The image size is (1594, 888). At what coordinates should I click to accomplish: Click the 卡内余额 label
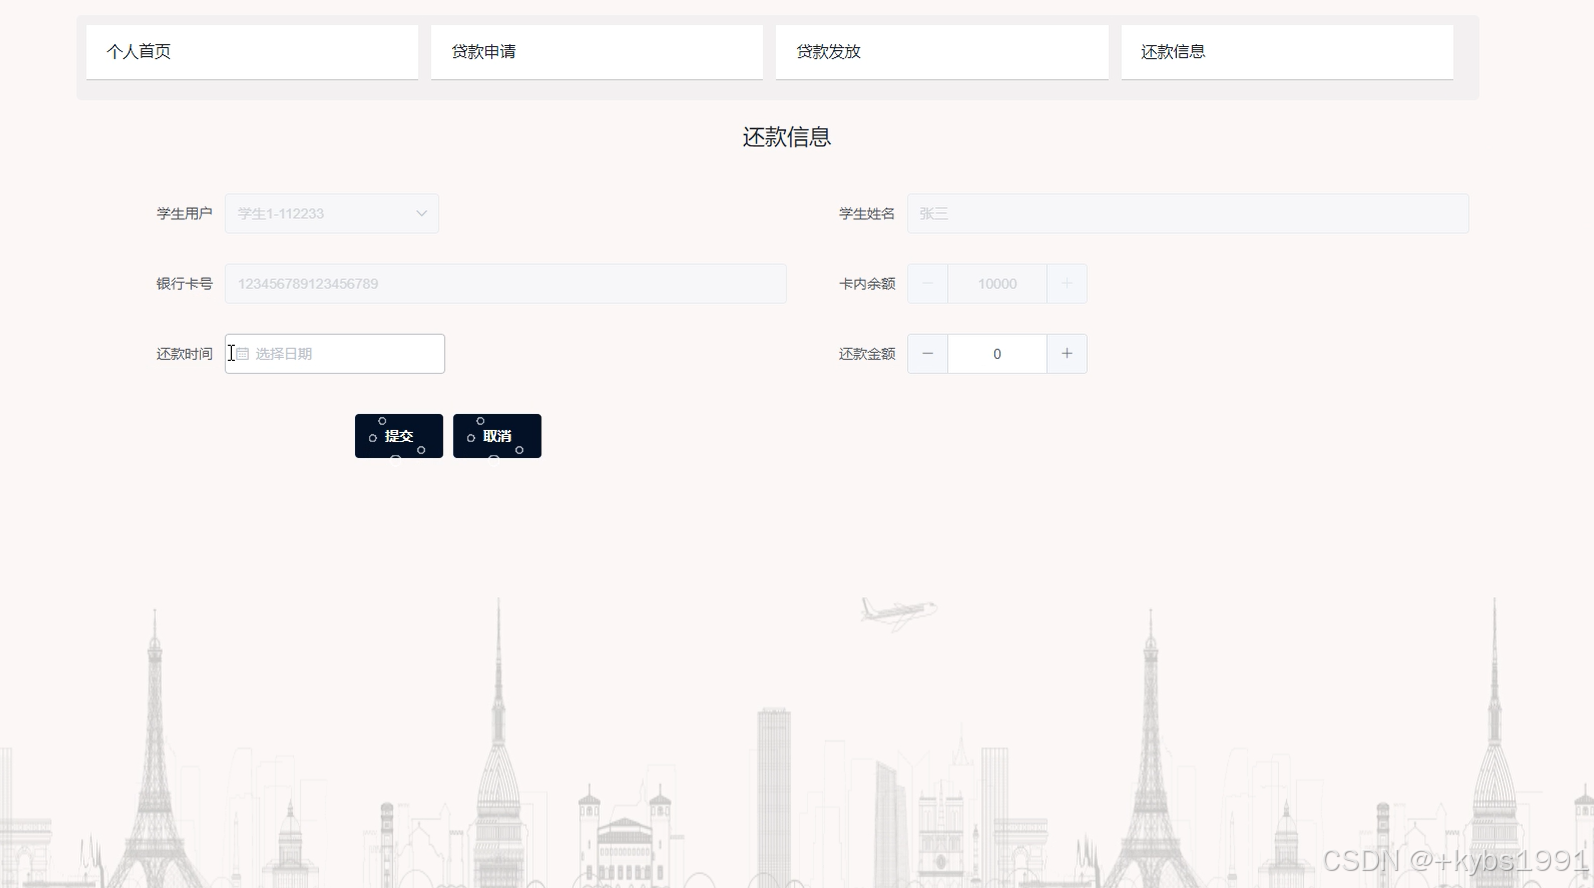(867, 284)
